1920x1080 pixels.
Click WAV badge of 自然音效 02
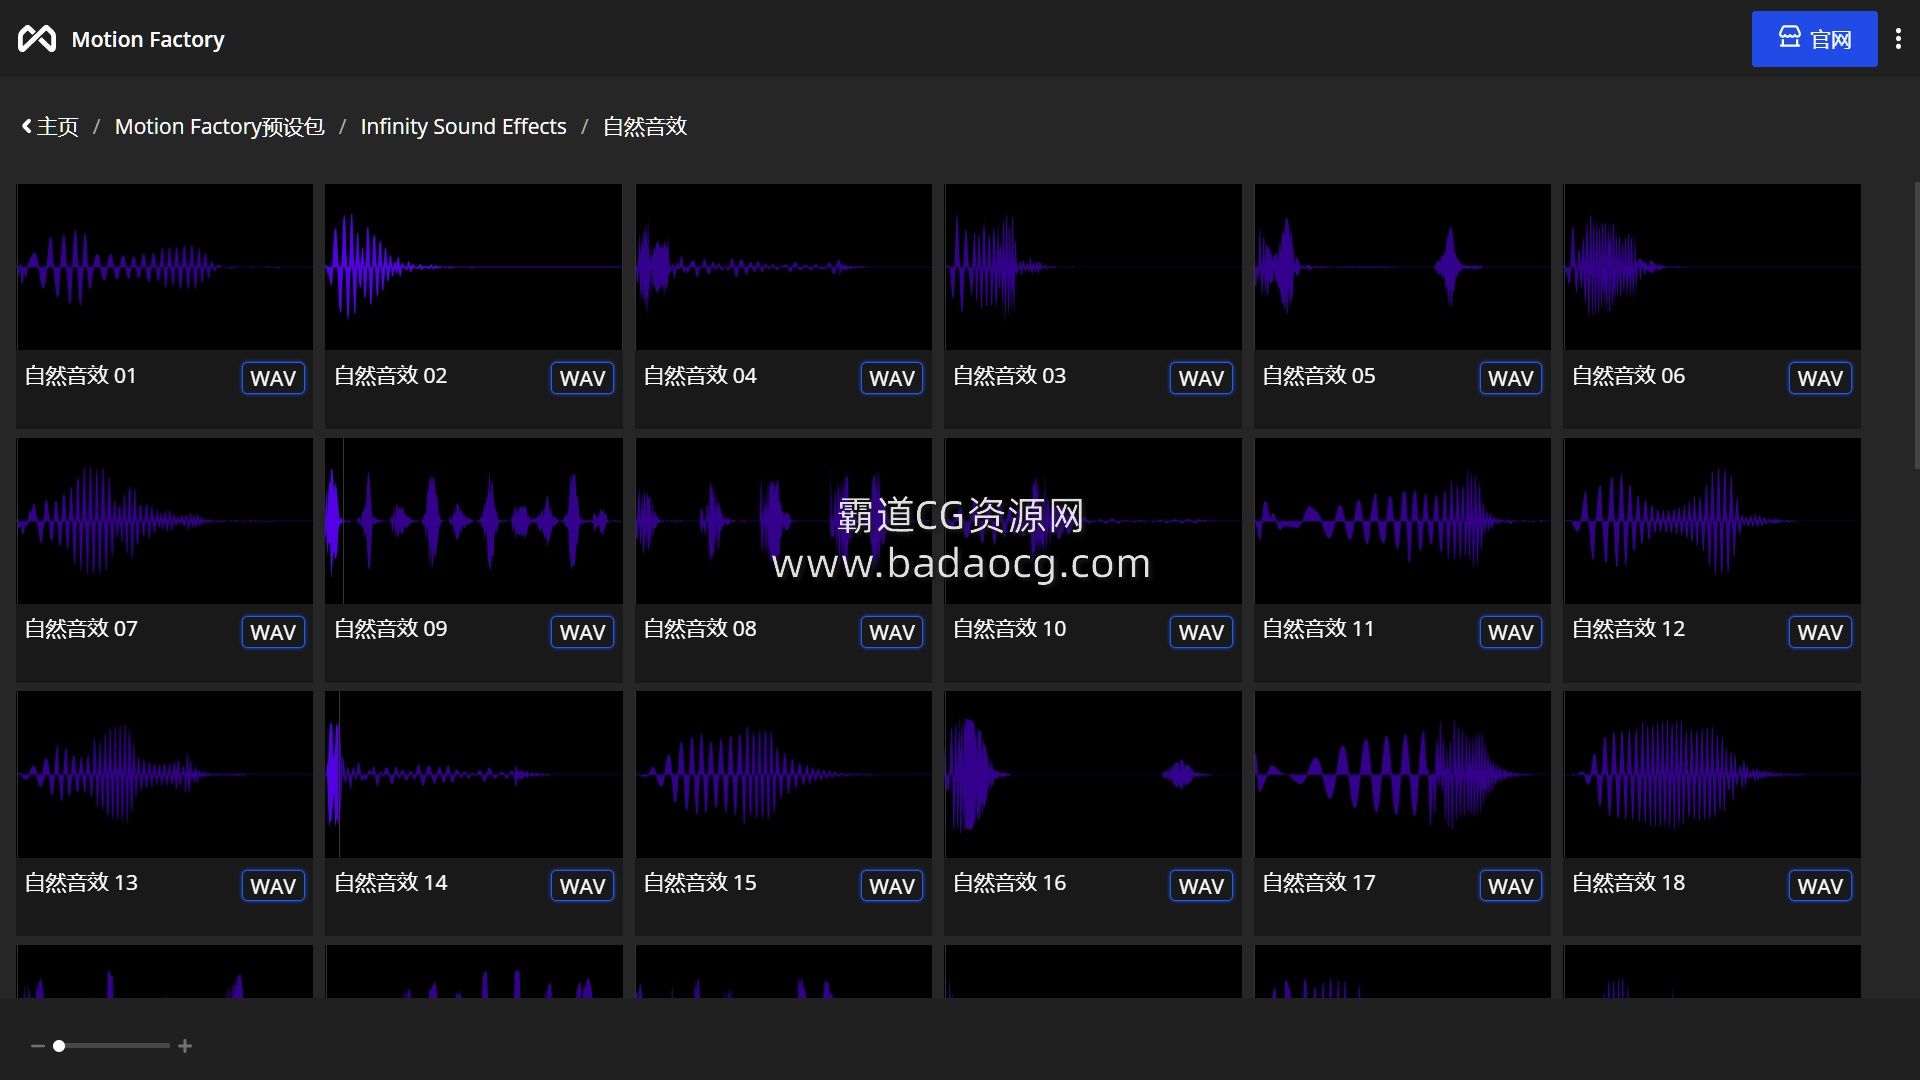tap(582, 378)
